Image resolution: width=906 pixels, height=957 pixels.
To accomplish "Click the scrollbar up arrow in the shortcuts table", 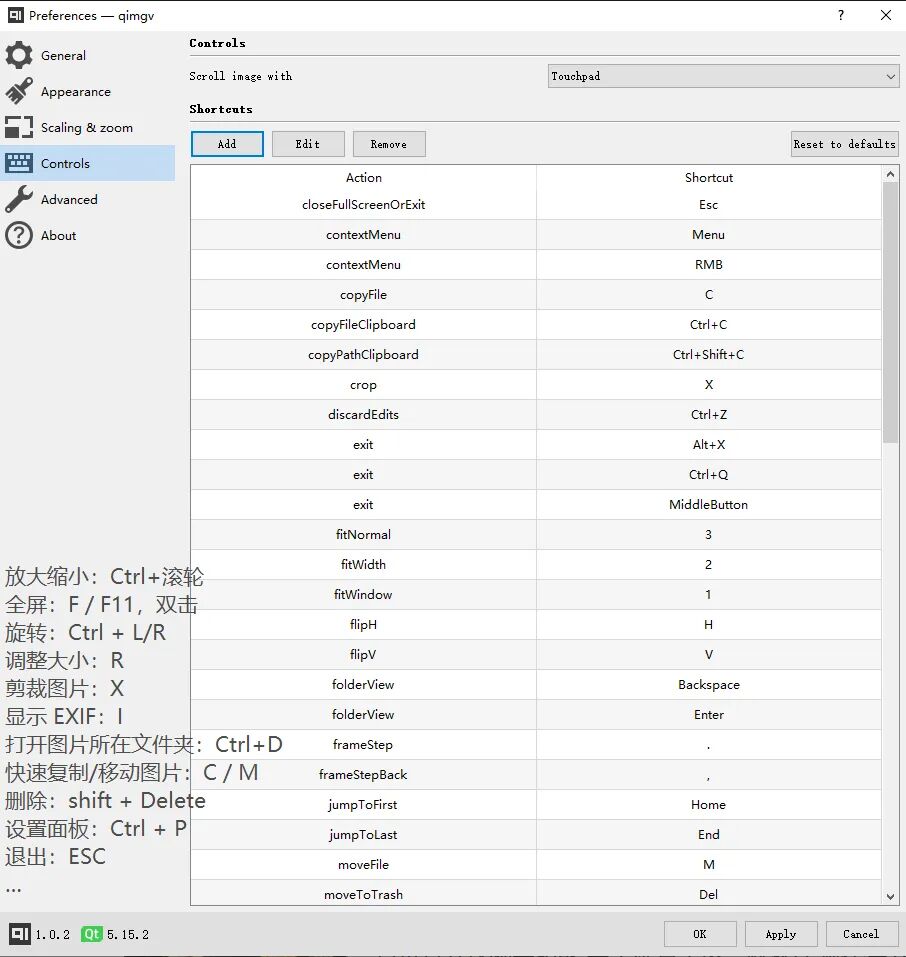I will (x=890, y=174).
